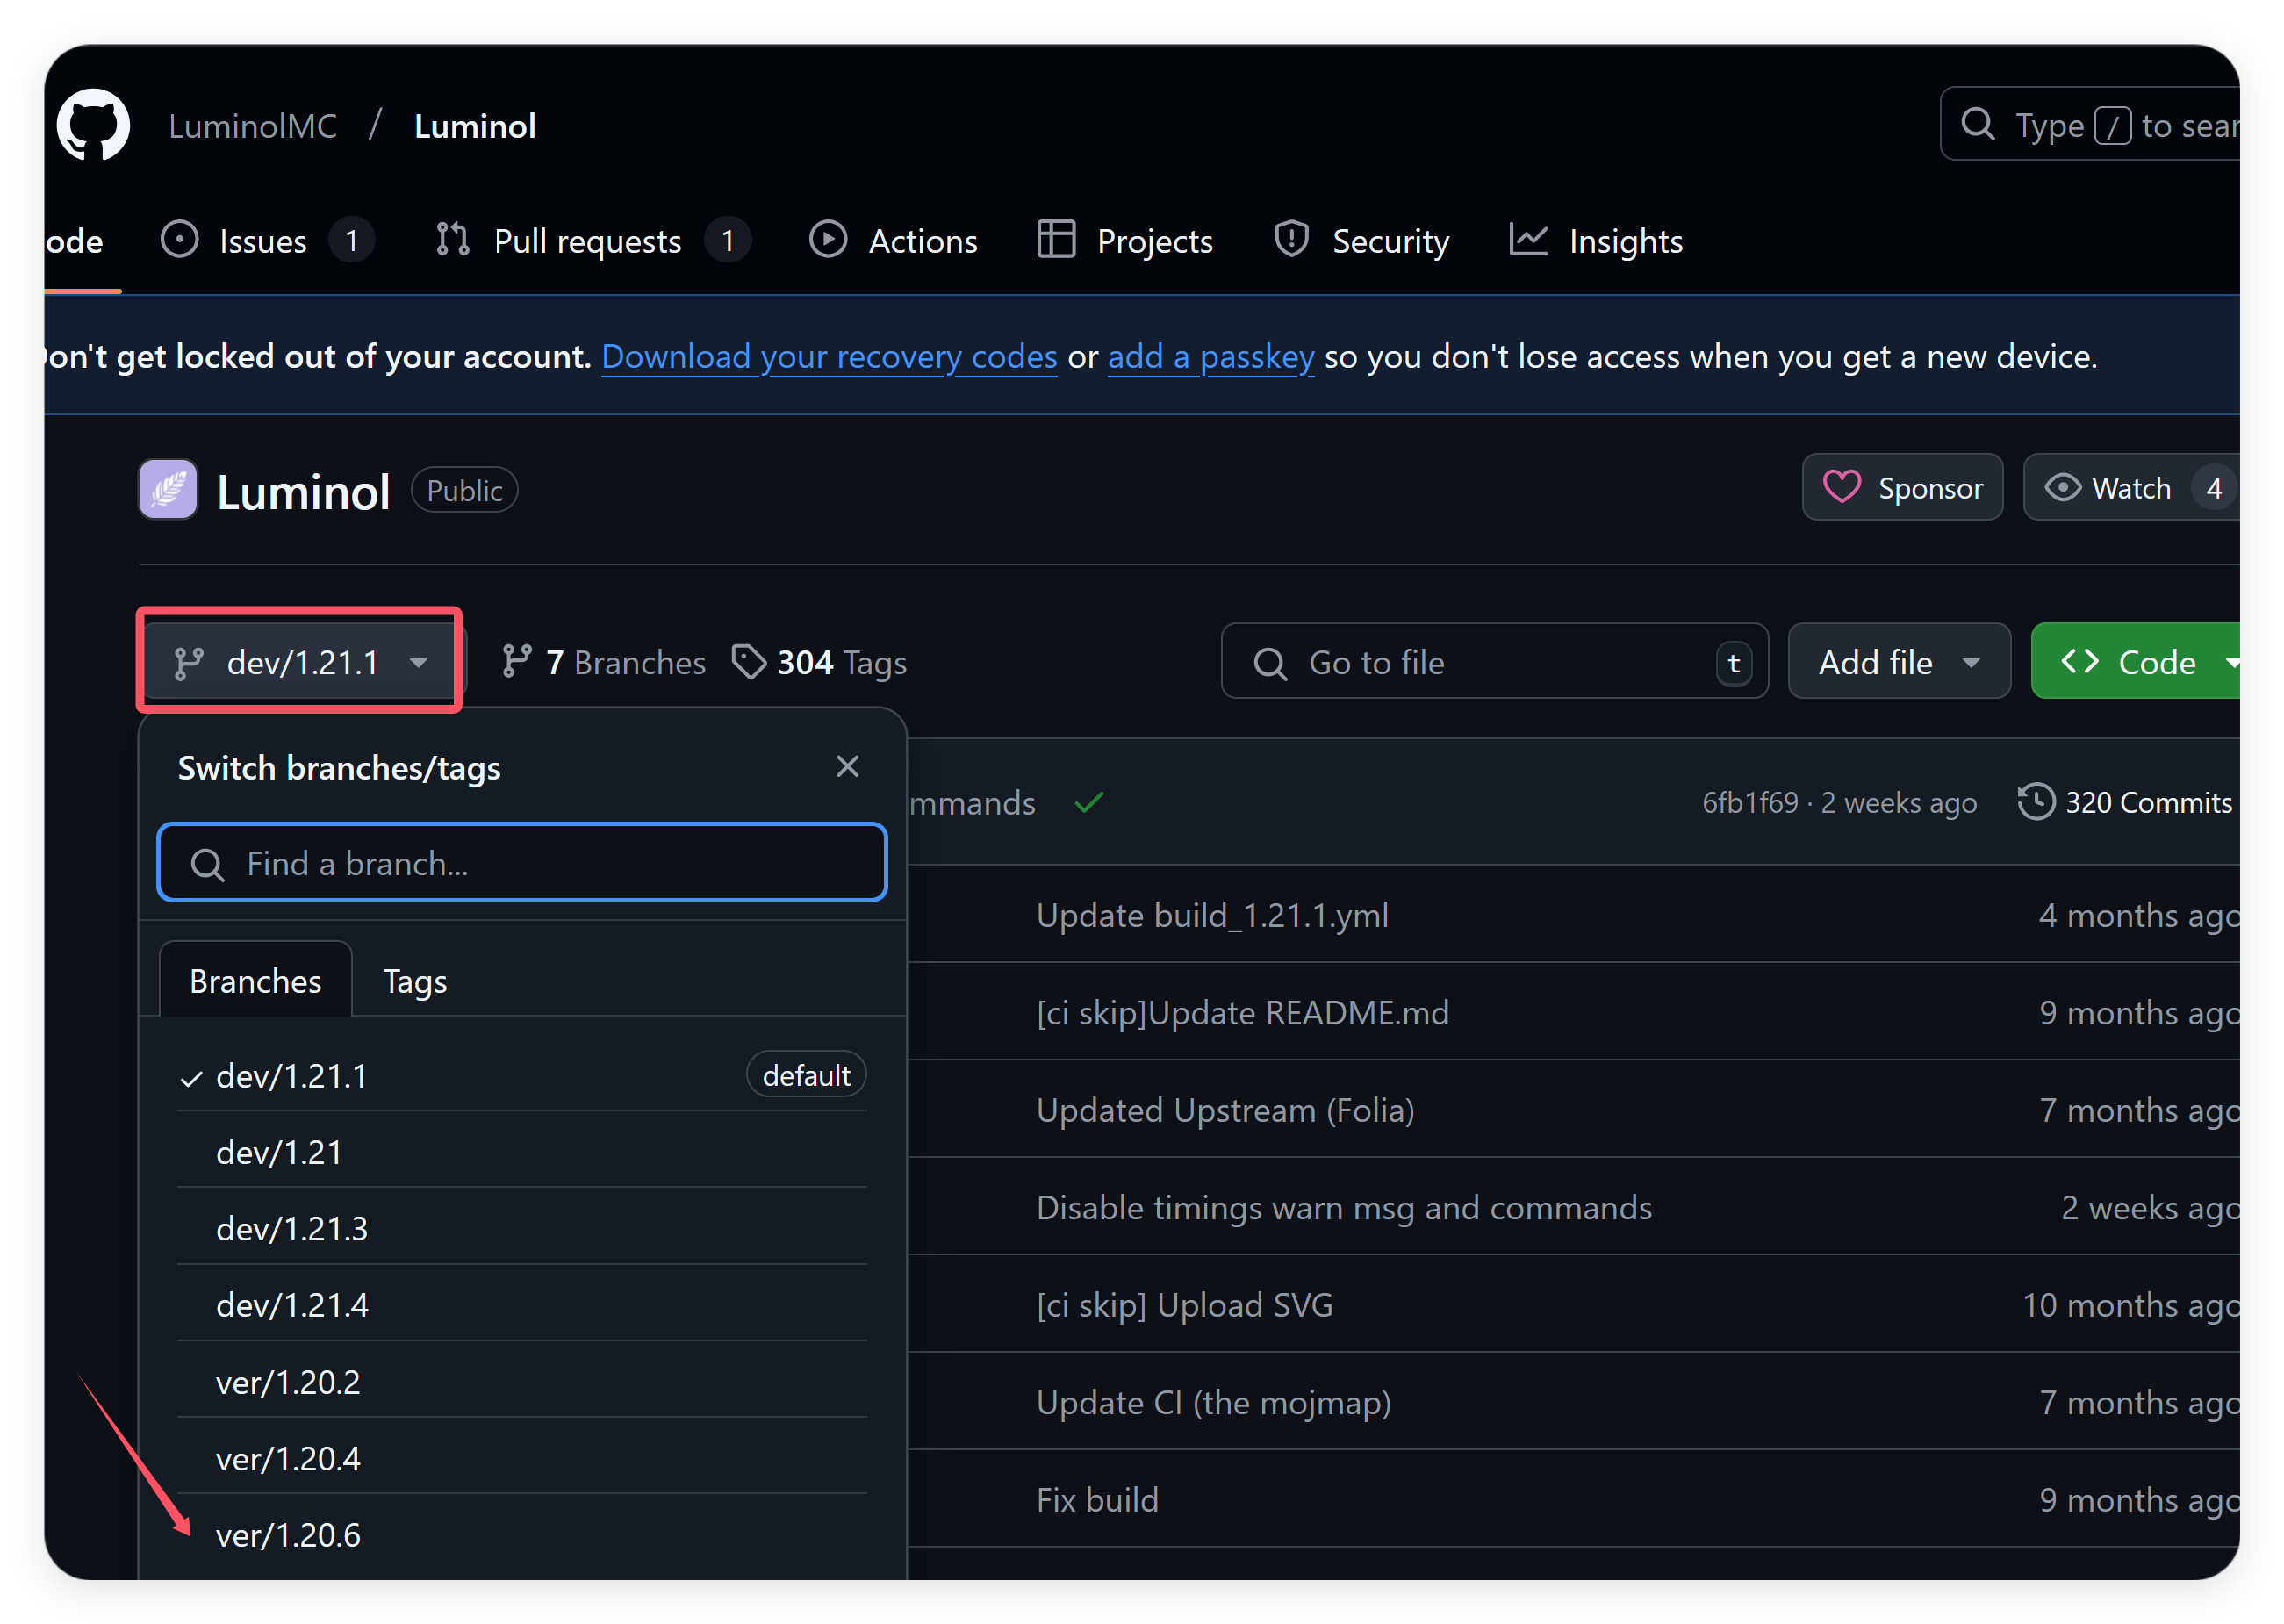The image size is (2284, 1624).
Task: Click the green check status icon
Action: point(1089,802)
